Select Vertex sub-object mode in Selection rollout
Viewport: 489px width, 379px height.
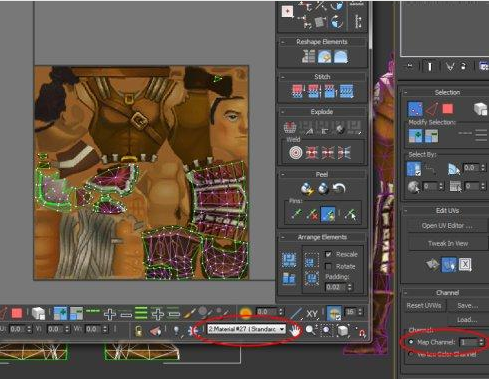(415, 109)
